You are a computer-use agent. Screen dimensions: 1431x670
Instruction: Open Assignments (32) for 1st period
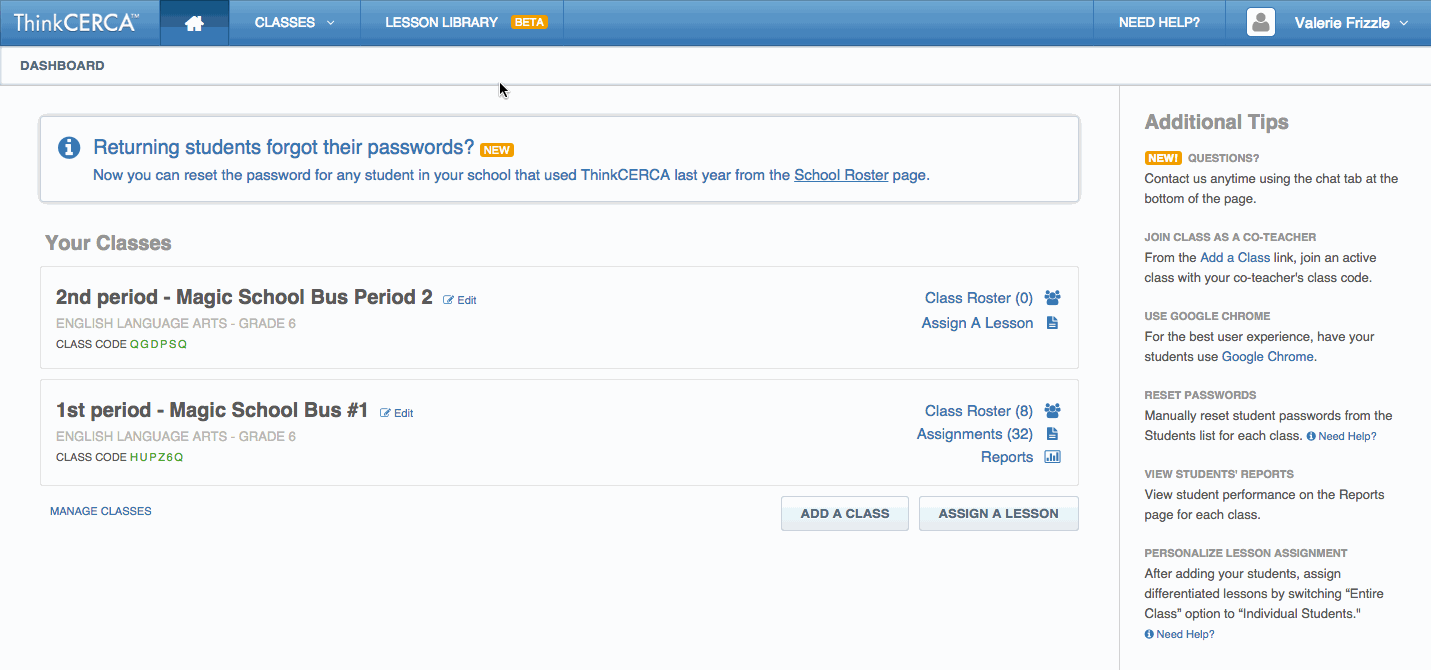tap(974, 434)
